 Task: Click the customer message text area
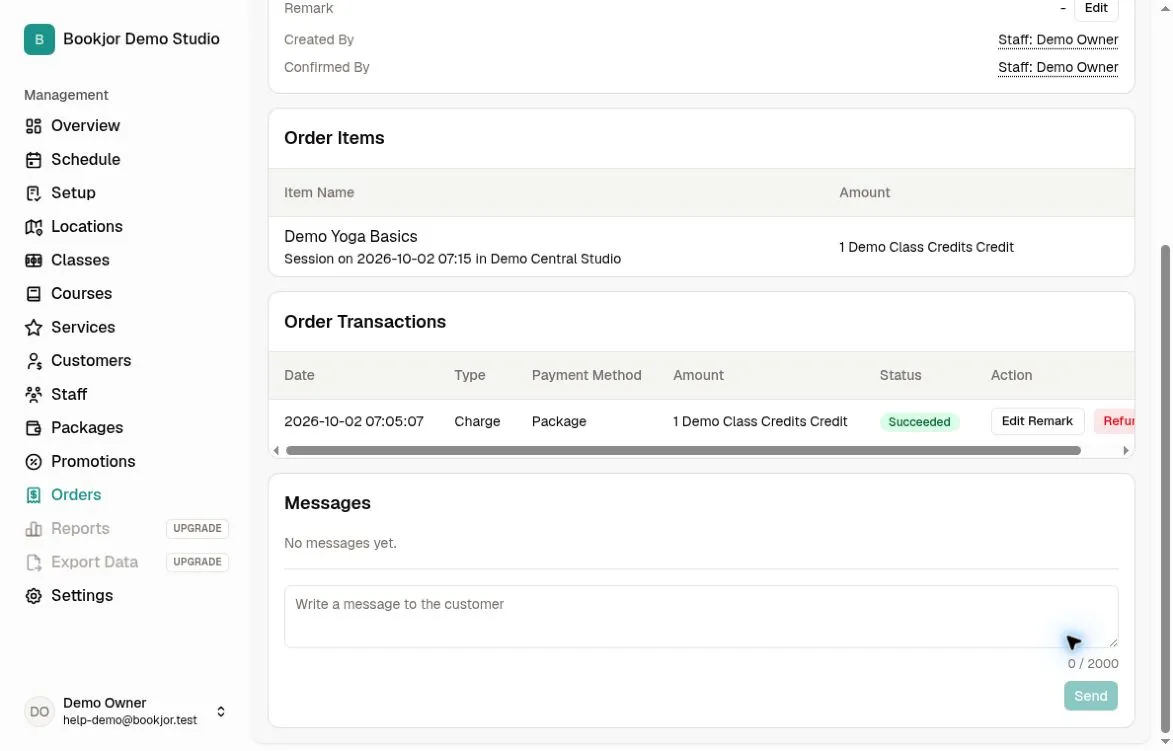701,616
